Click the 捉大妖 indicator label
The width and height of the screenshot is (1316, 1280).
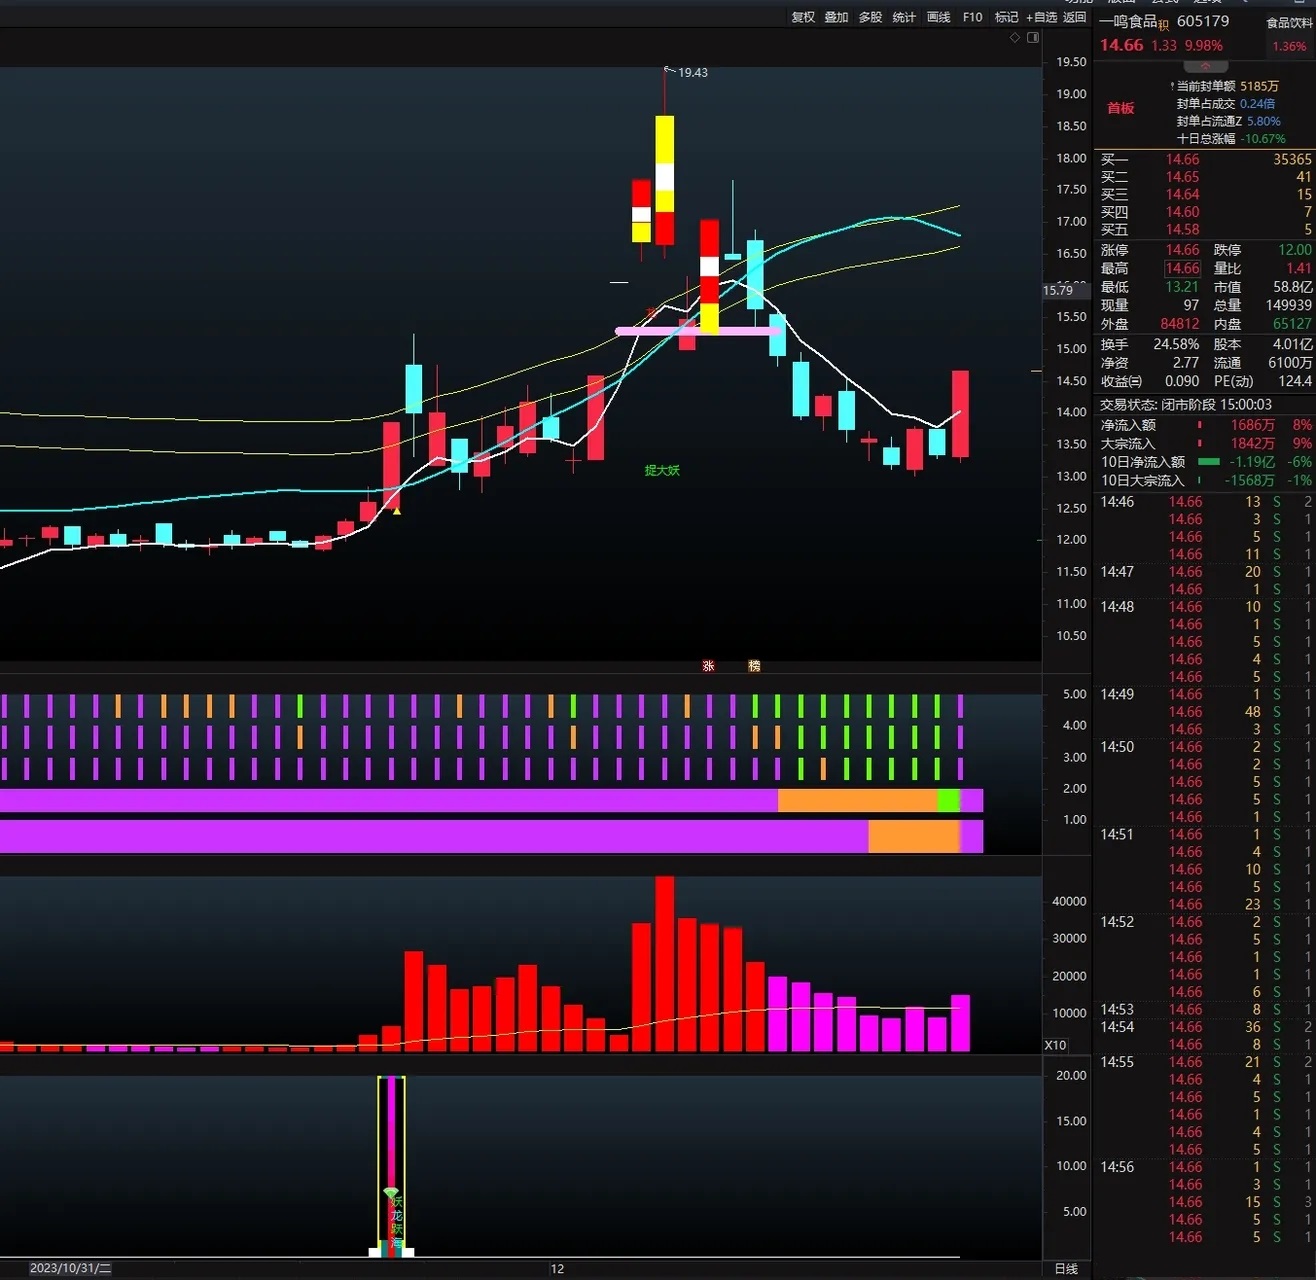click(x=662, y=470)
